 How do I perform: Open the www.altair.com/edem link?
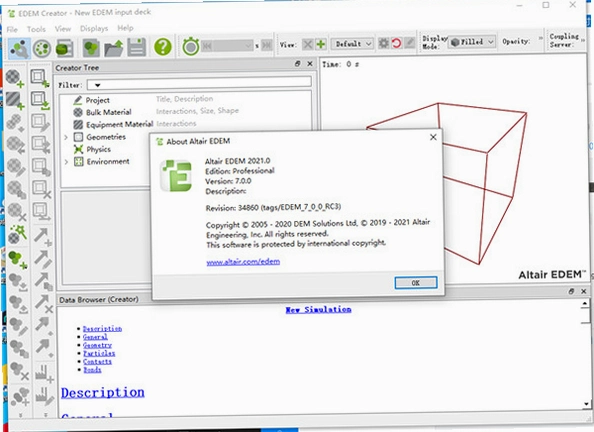coord(243,261)
